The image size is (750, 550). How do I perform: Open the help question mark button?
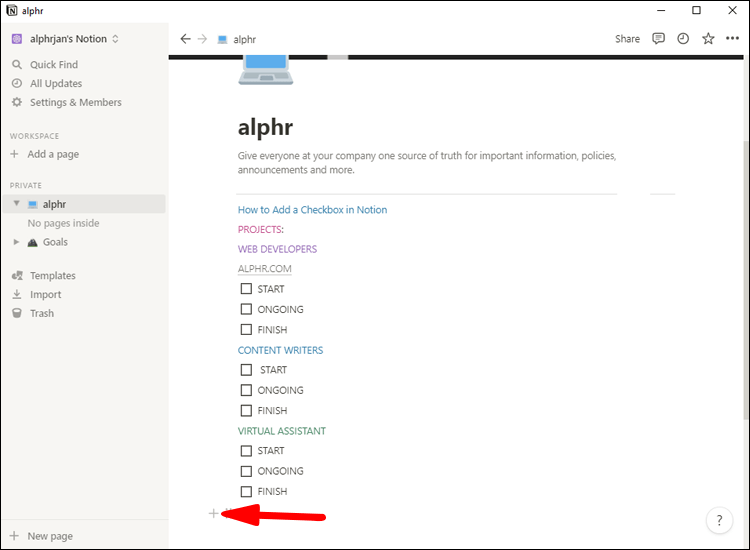(719, 520)
